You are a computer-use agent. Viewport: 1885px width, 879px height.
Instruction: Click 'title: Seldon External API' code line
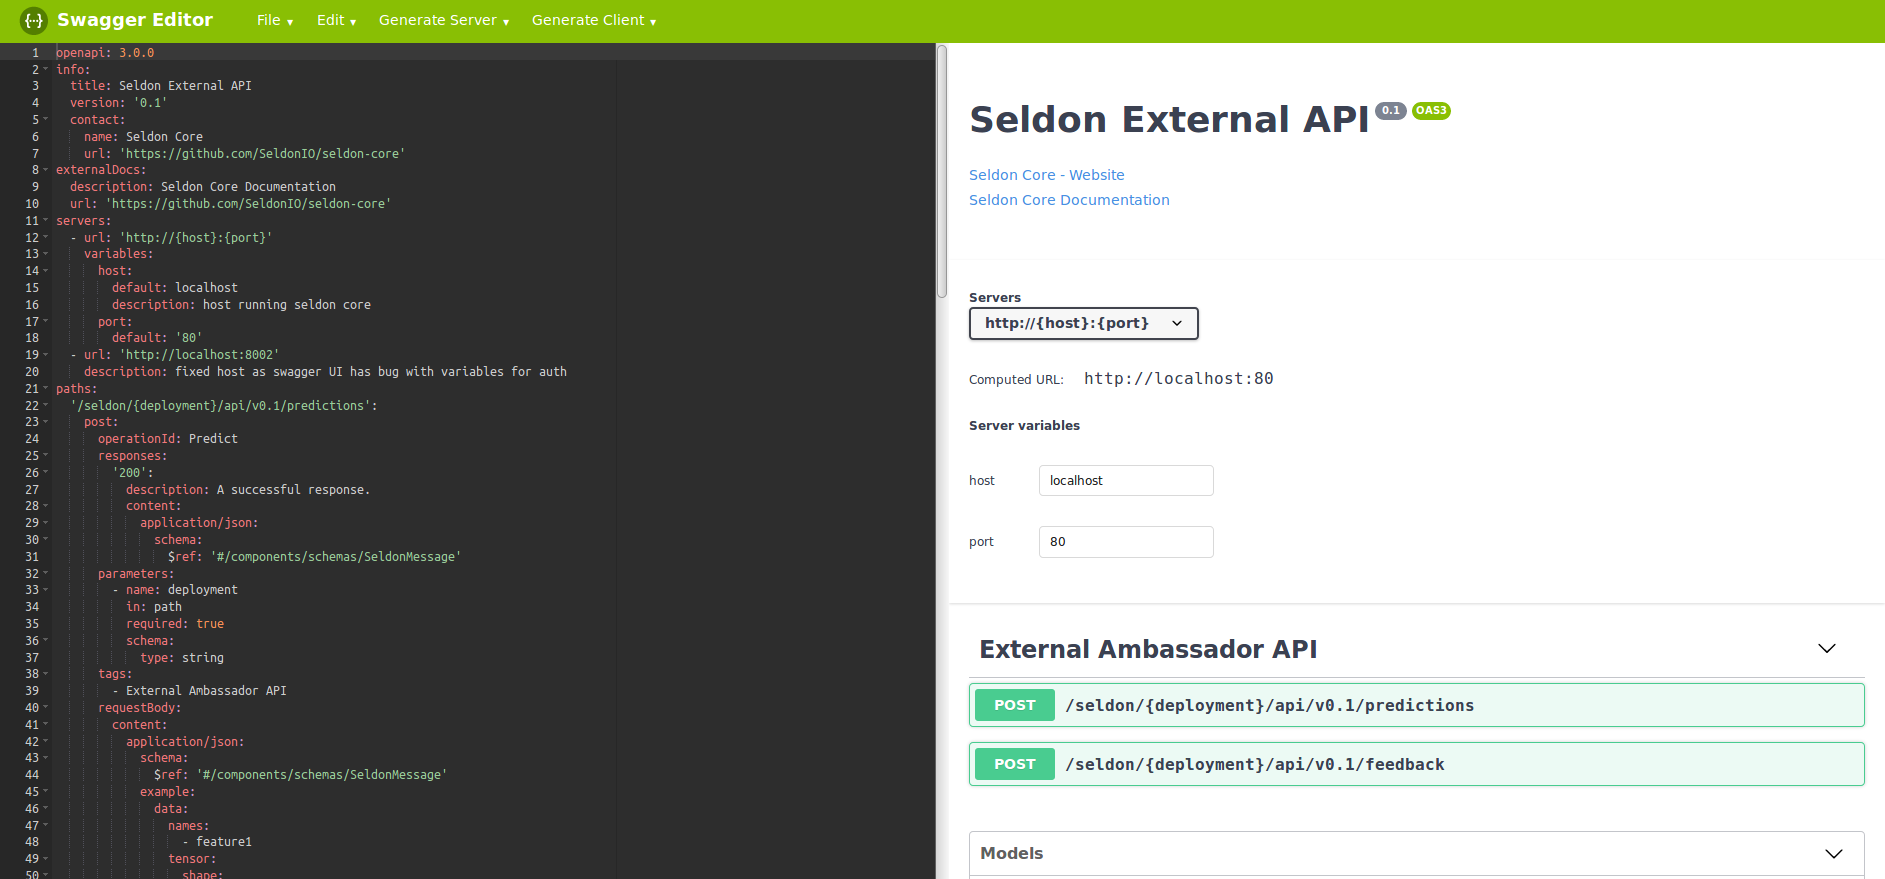click(x=161, y=86)
